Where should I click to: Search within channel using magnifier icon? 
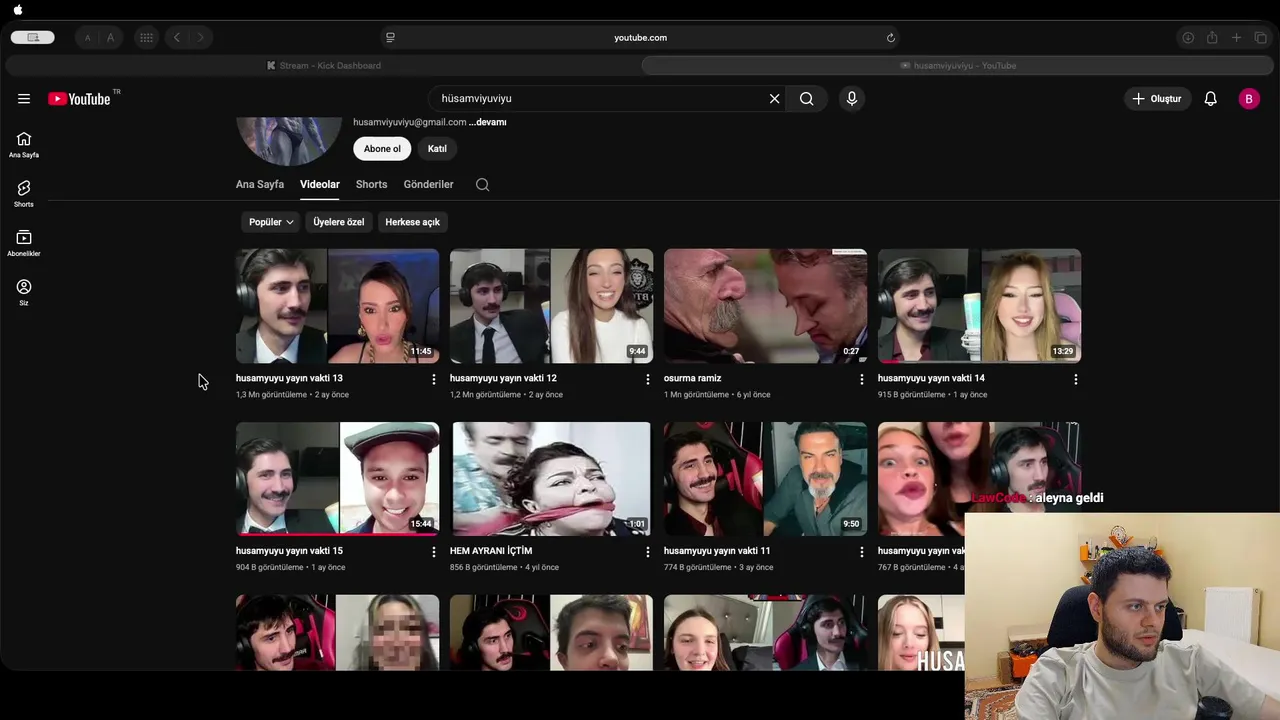[x=483, y=185]
